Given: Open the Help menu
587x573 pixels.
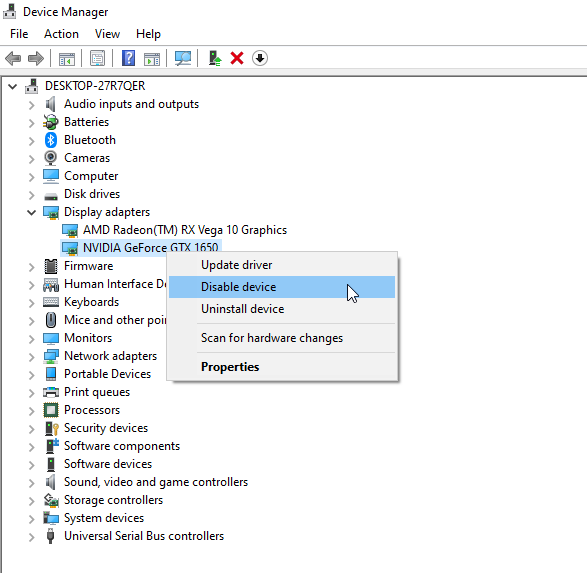Looking at the screenshot, I should tap(148, 34).
